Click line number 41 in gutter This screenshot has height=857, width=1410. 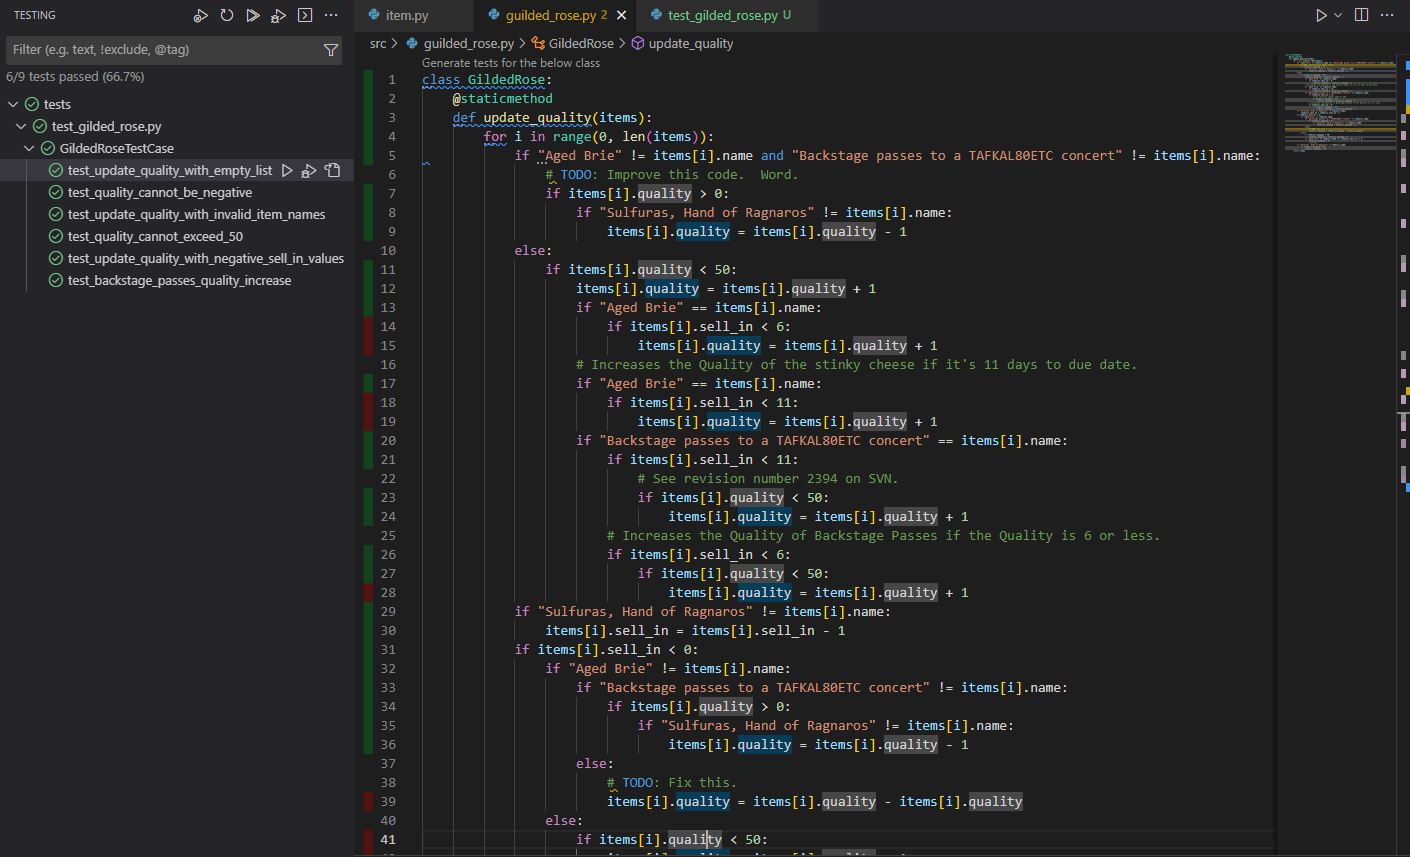pyautogui.click(x=388, y=839)
